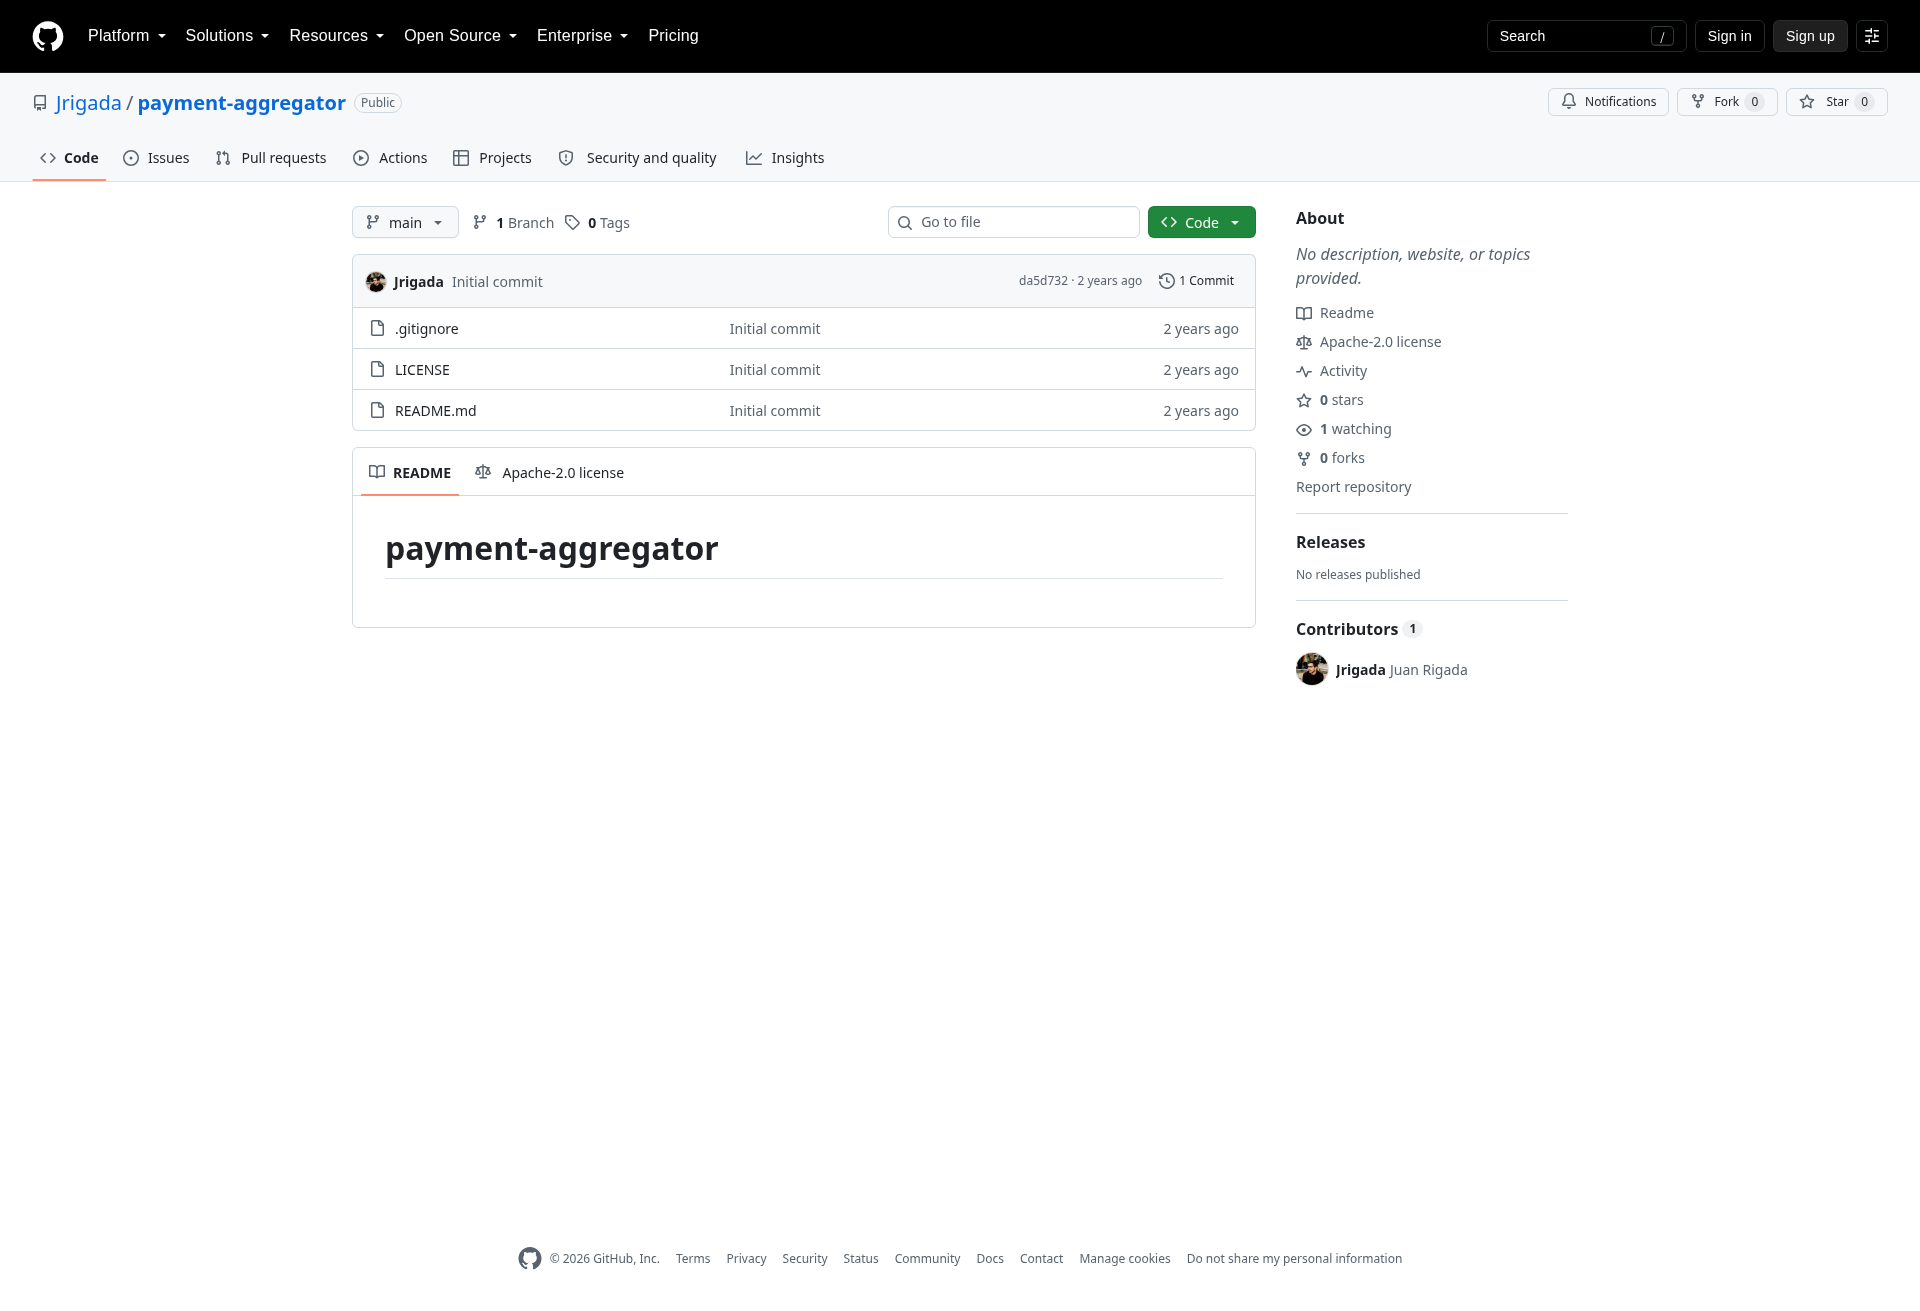The height and width of the screenshot is (1311, 1920).
Task: Open the 0 forks link
Action: click(1331, 458)
